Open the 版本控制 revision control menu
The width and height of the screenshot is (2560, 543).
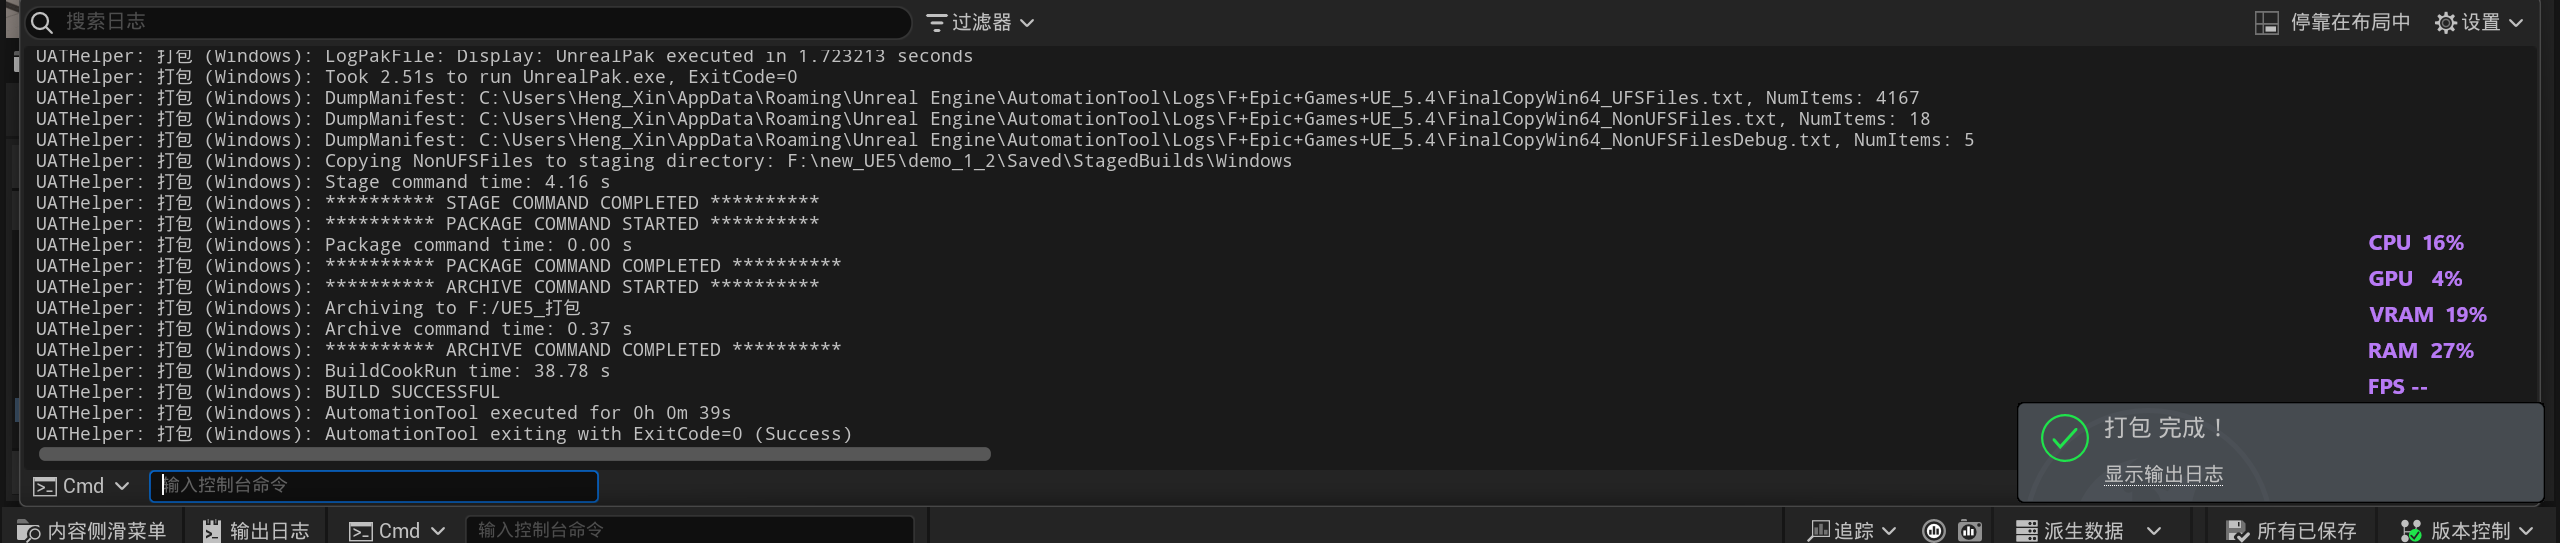pyautogui.click(x=2467, y=531)
